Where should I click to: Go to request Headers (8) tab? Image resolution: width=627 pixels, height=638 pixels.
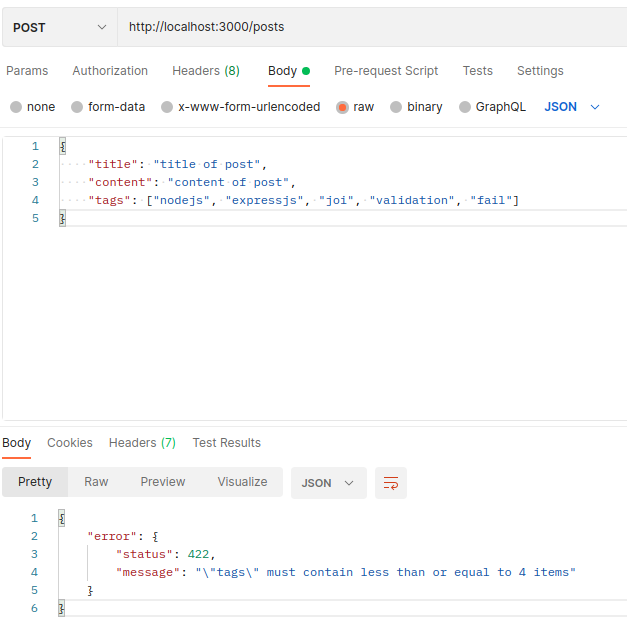pos(206,71)
